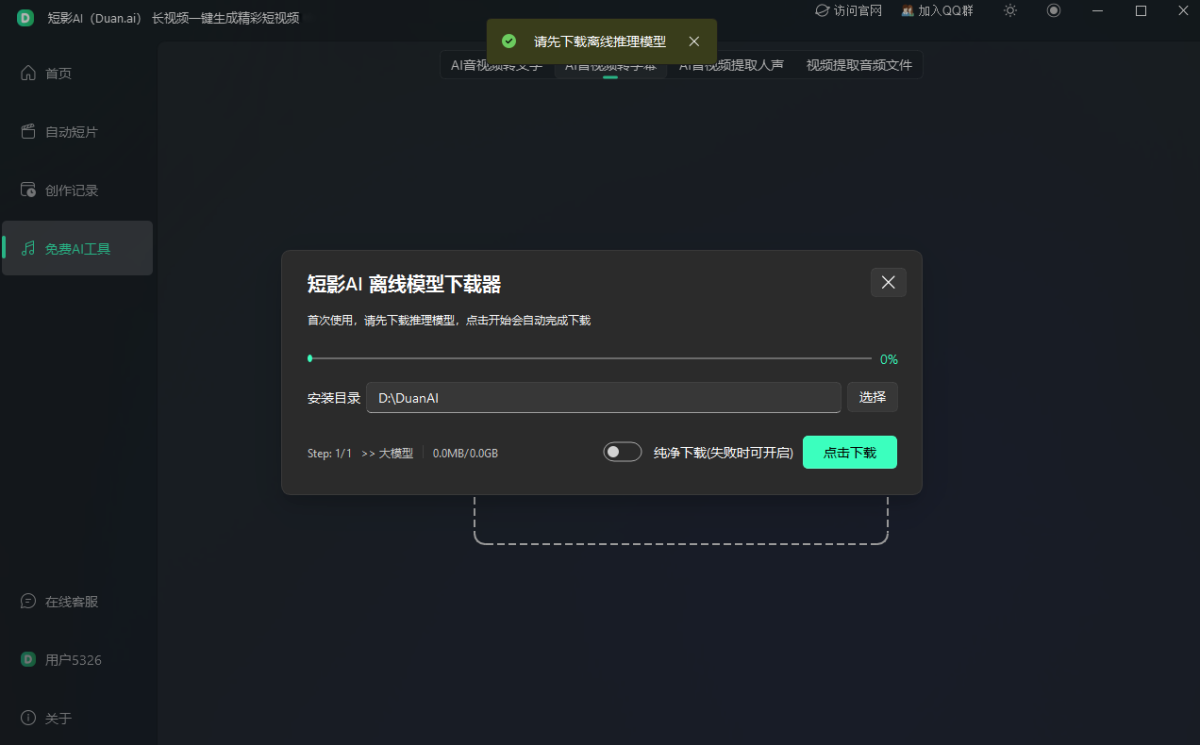This screenshot has height=745, width=1200.
Task: Click the green 点击下载 button
Action: point(849,452)
